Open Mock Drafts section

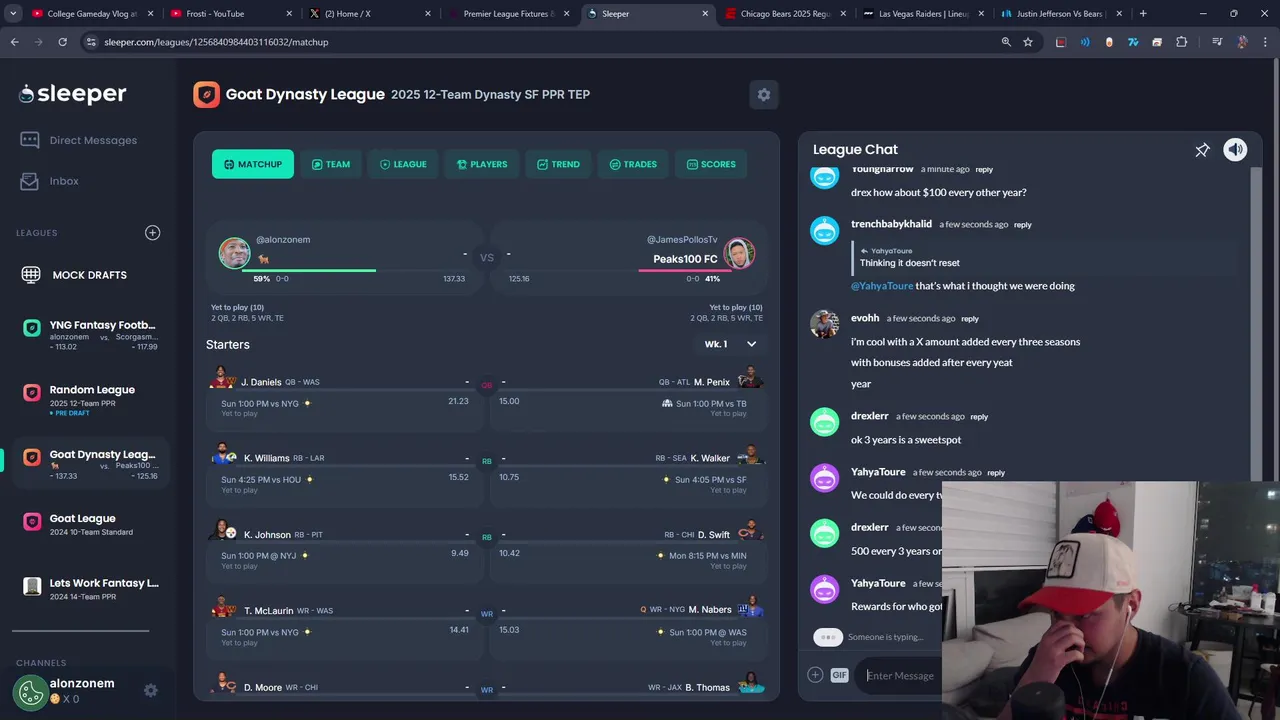pyautogui.click(x=75, y=275)
